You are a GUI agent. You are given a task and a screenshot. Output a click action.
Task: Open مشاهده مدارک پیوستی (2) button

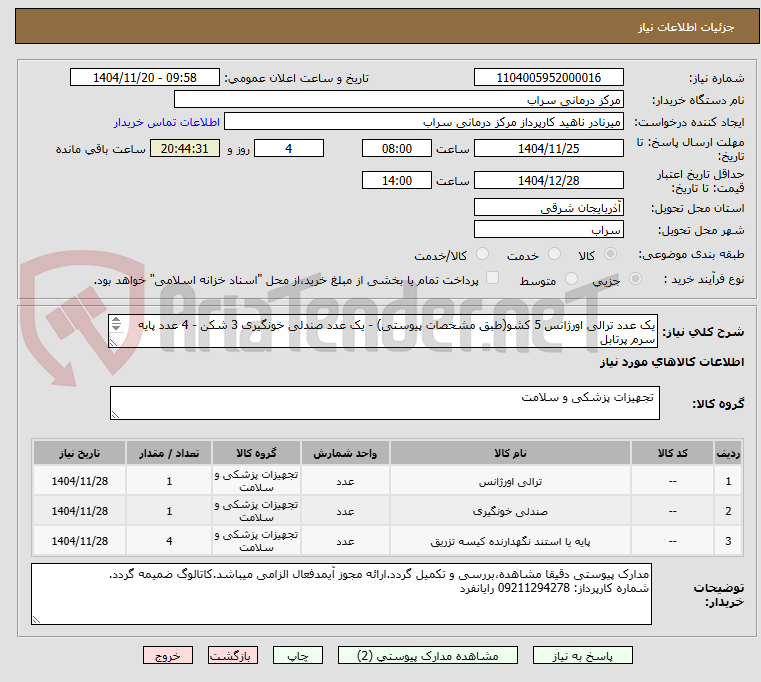point(428,655)
